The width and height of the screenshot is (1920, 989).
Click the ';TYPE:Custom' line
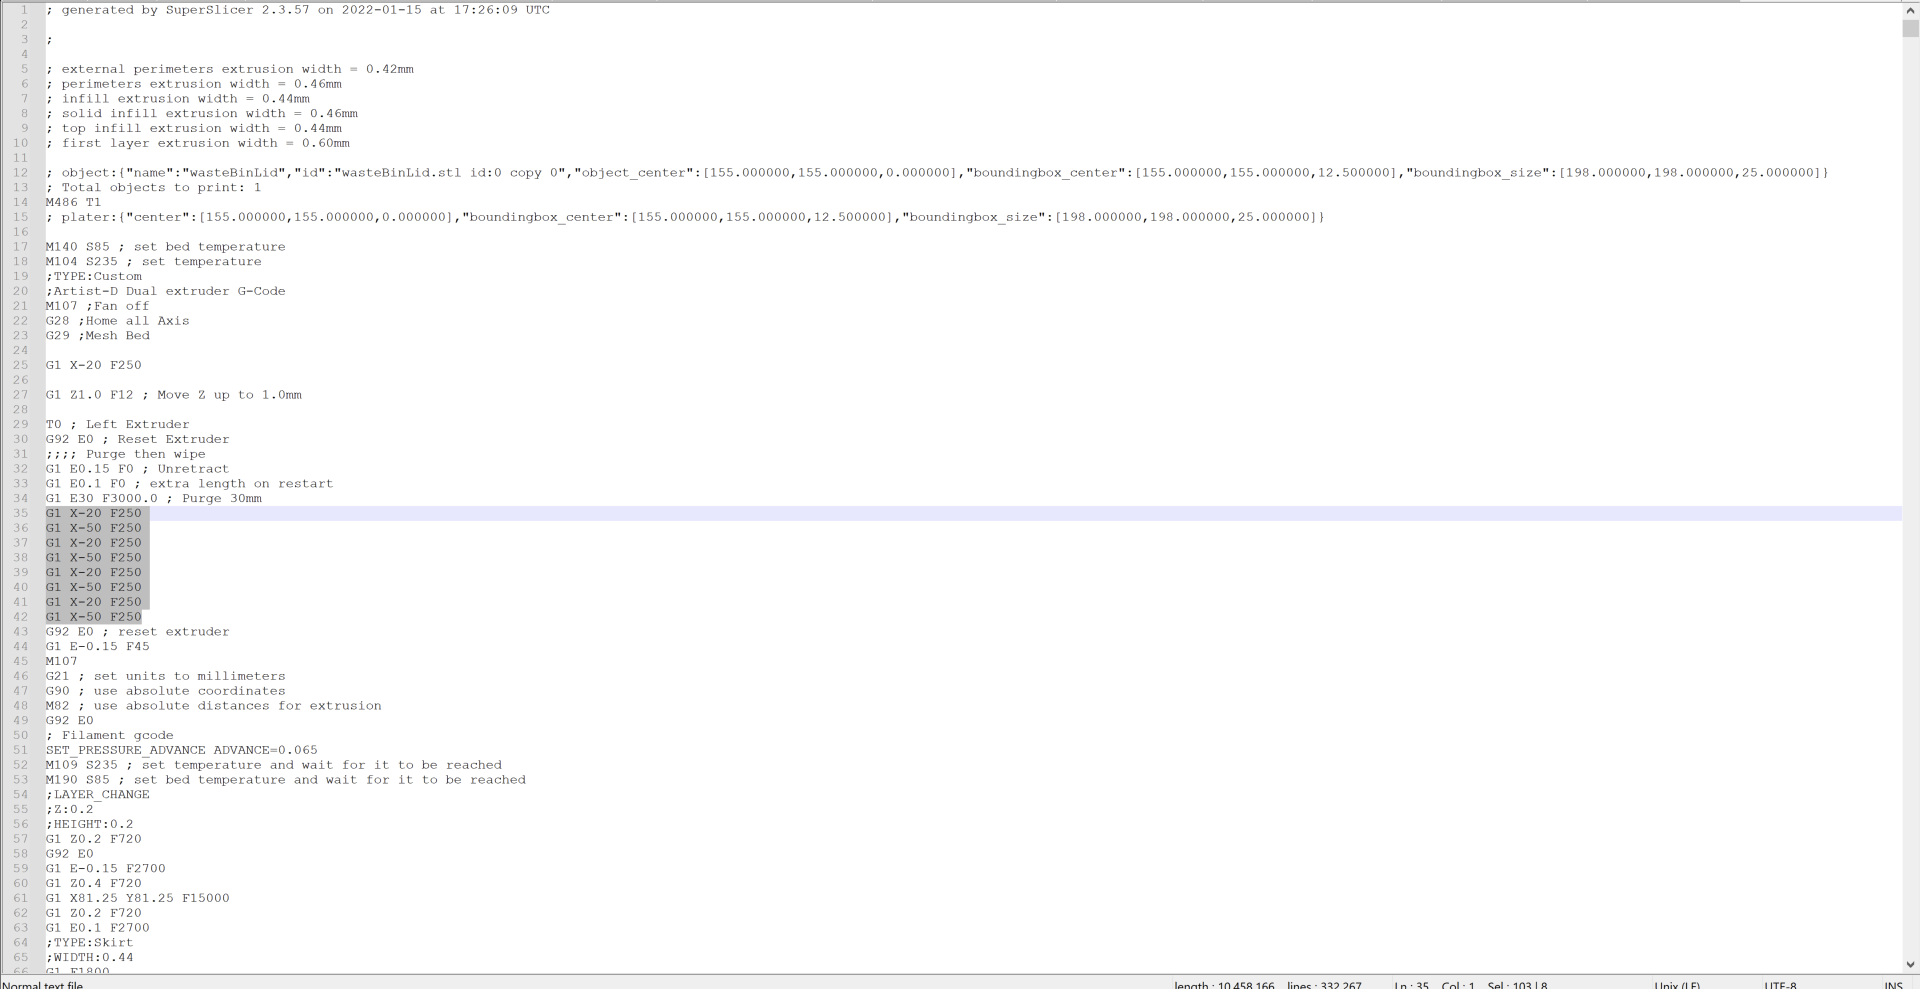click(93, 276)
